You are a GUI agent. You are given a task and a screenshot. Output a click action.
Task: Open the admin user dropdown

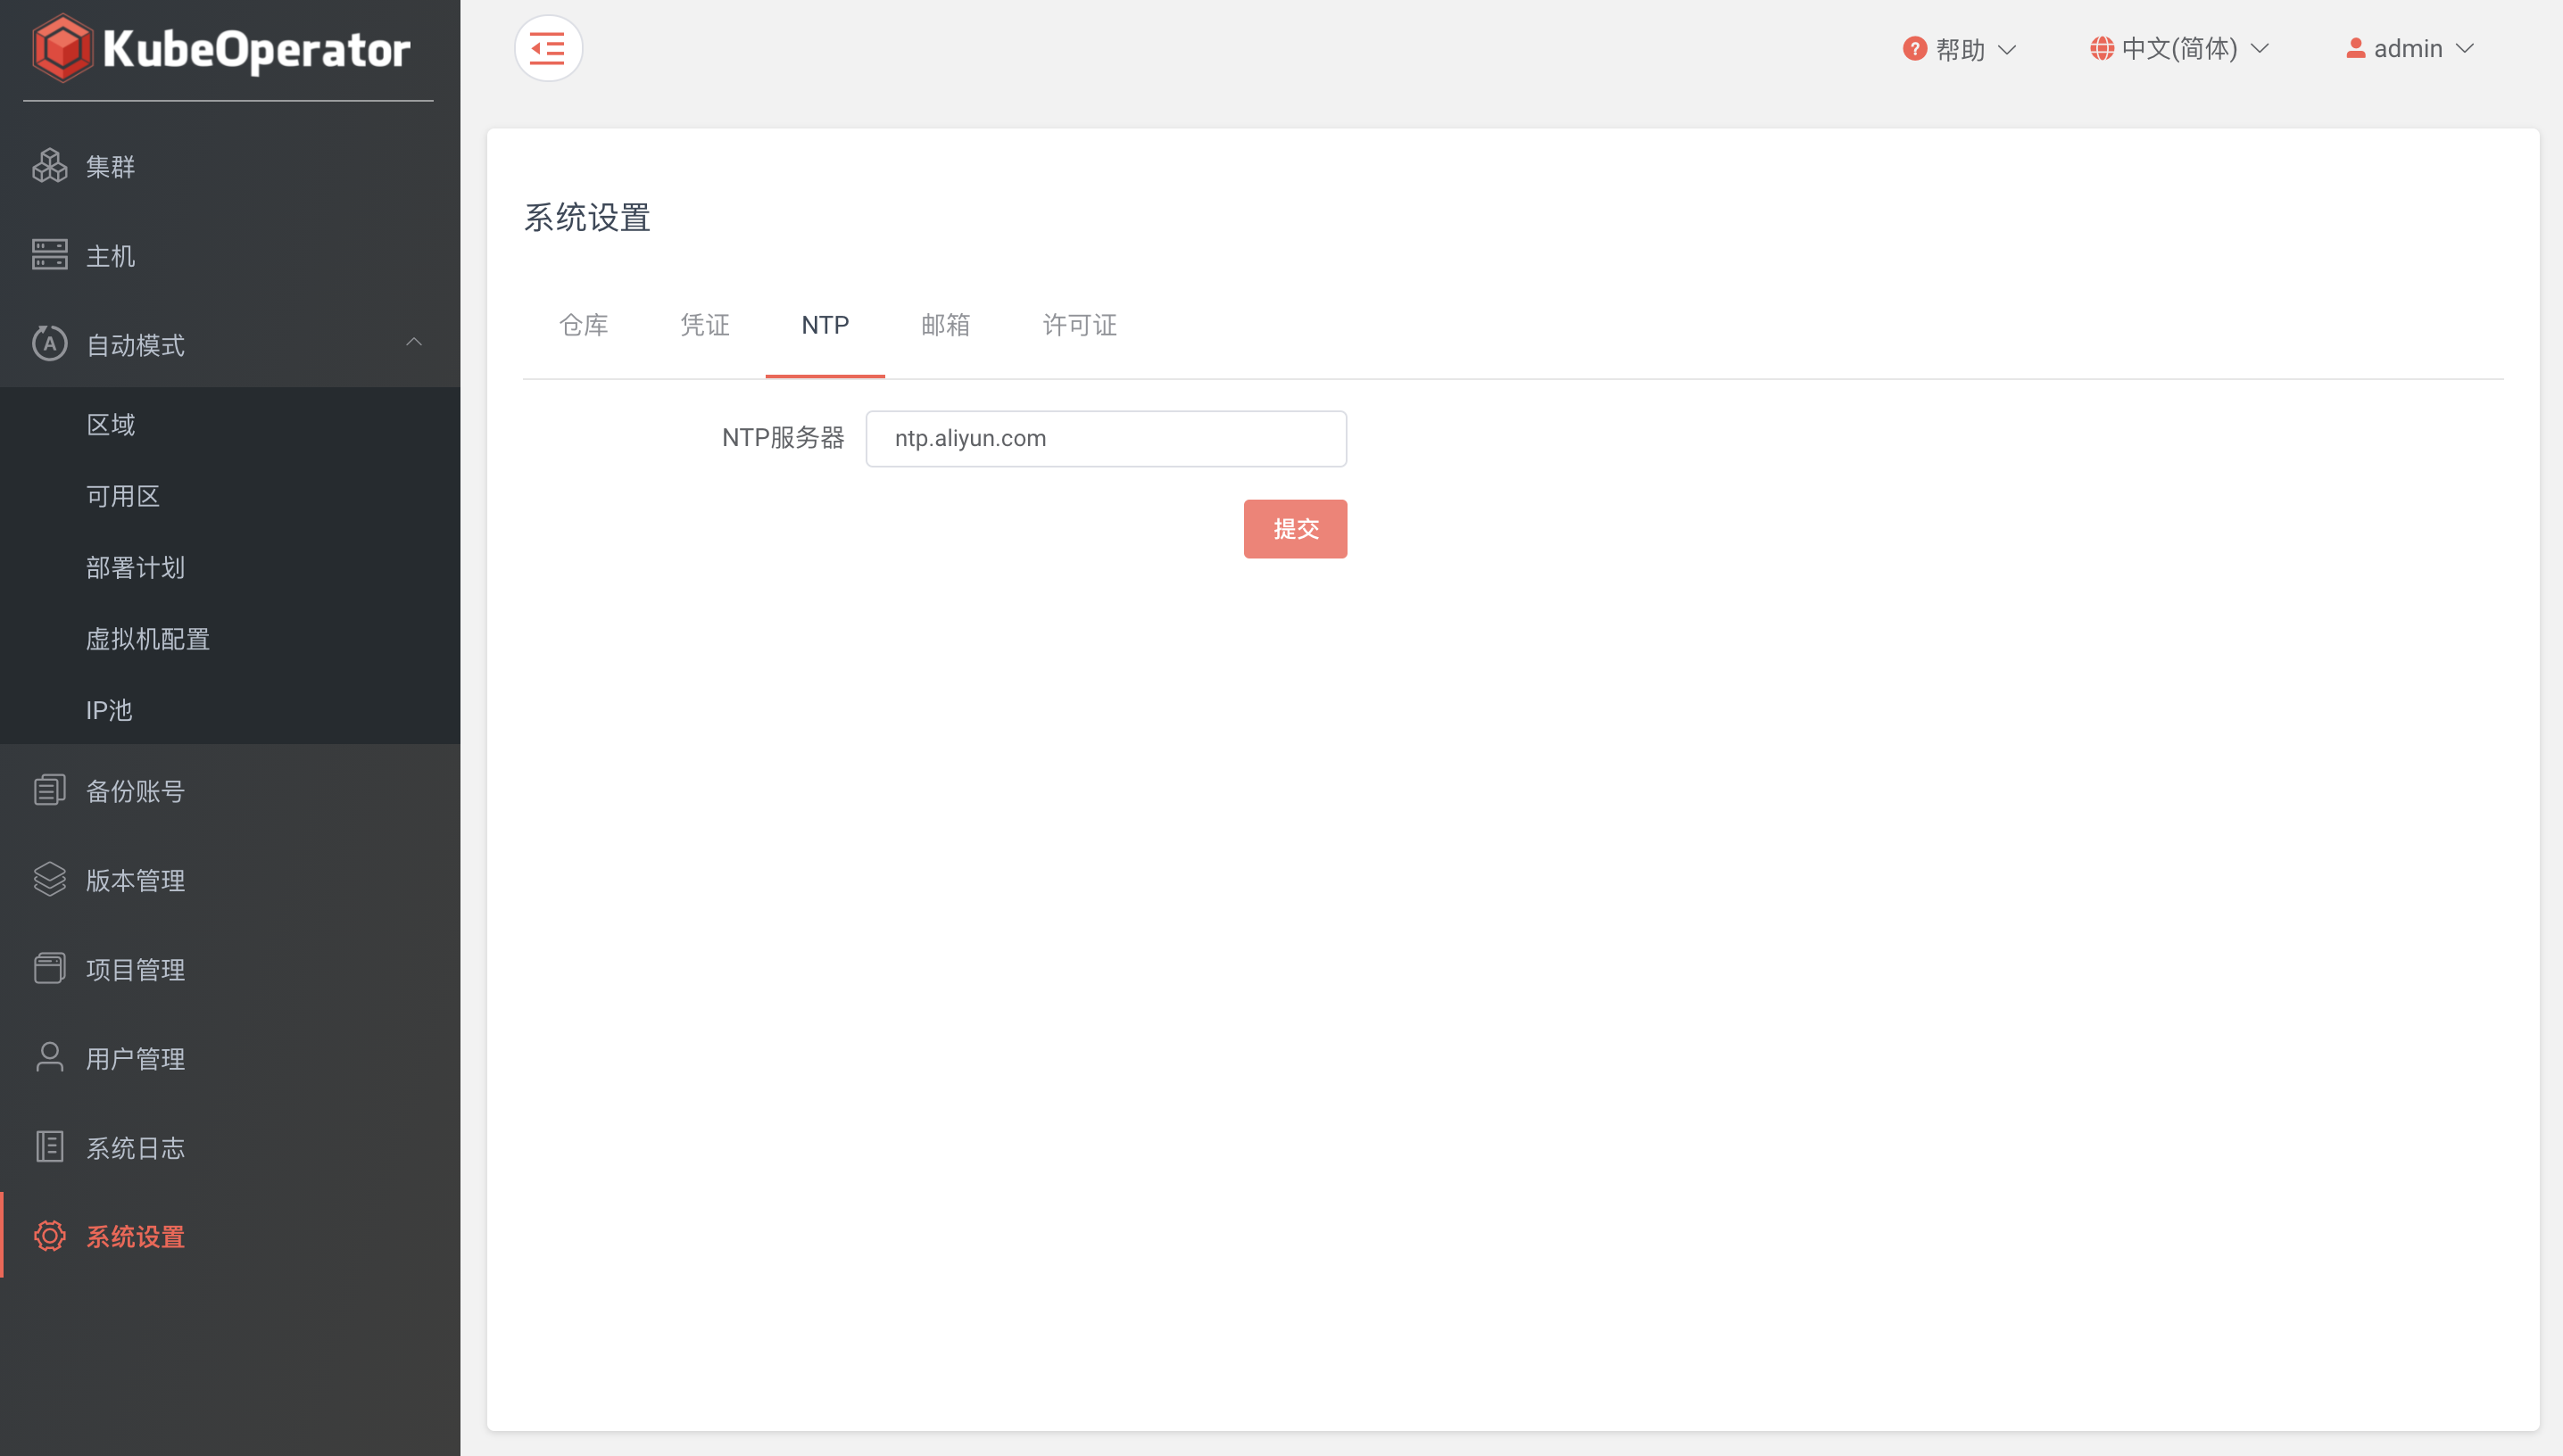pyautogui.click(x=2409, y=49)
